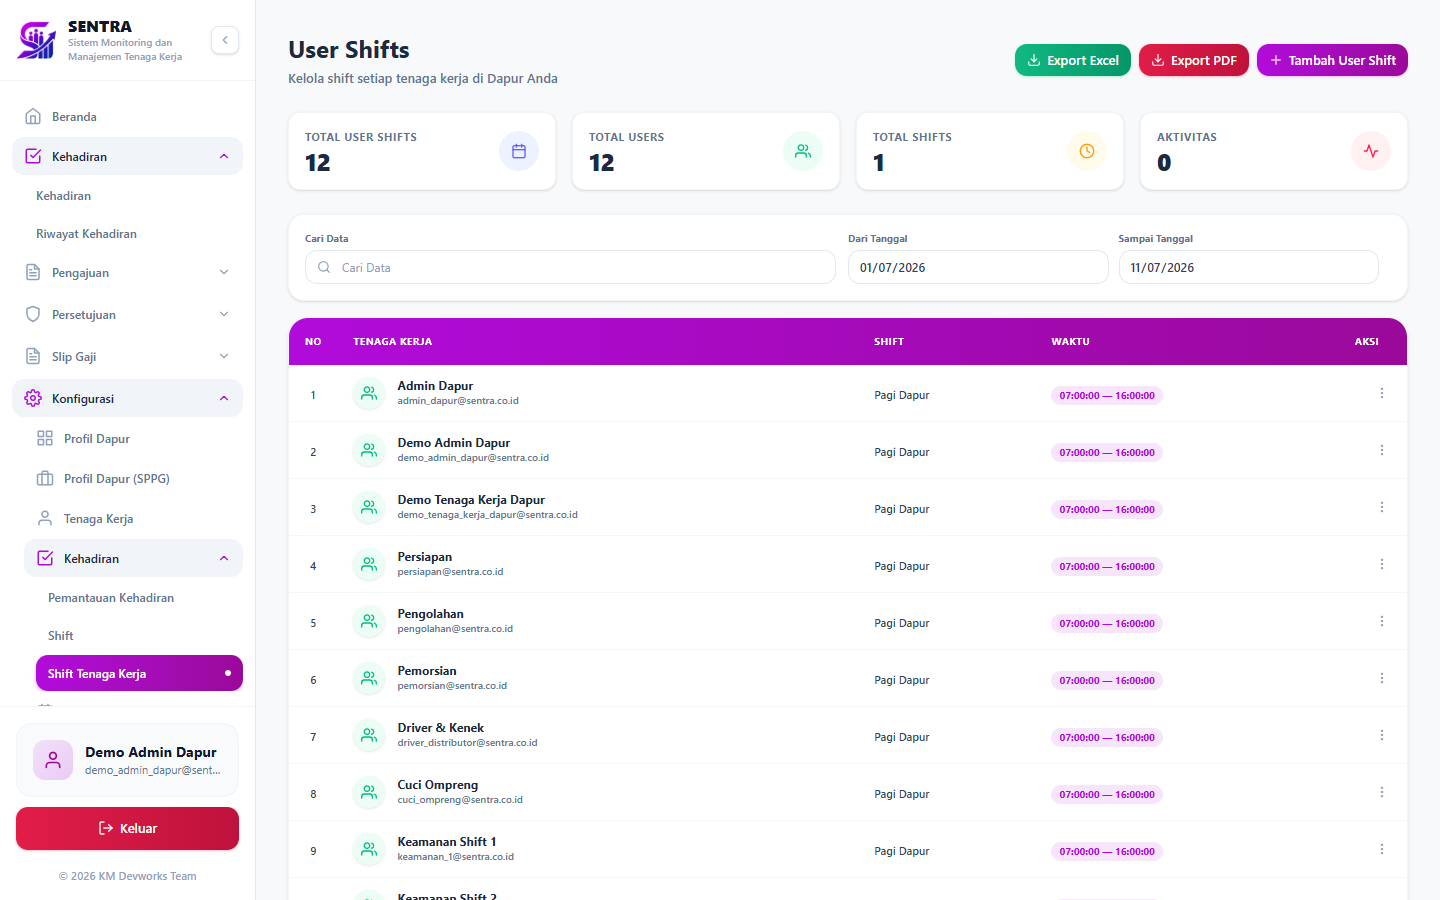The height and width of the screenshot is (900, 1440).
Task: Click the activity pulse icon in Aktivitas card
Action: pos(1371,151)
